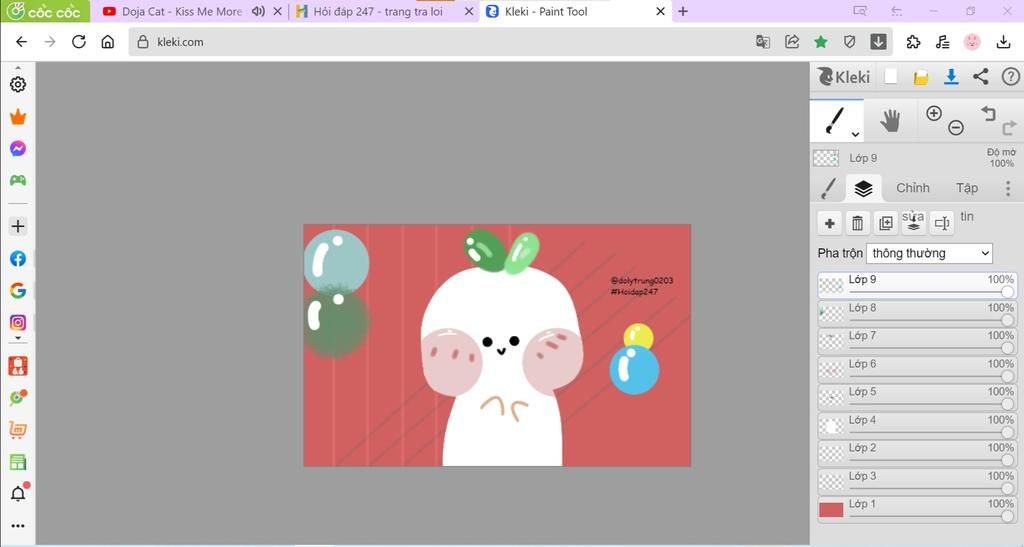Open Google in sidebar
The image size is (1024, 547).
[x=18, y=290]
